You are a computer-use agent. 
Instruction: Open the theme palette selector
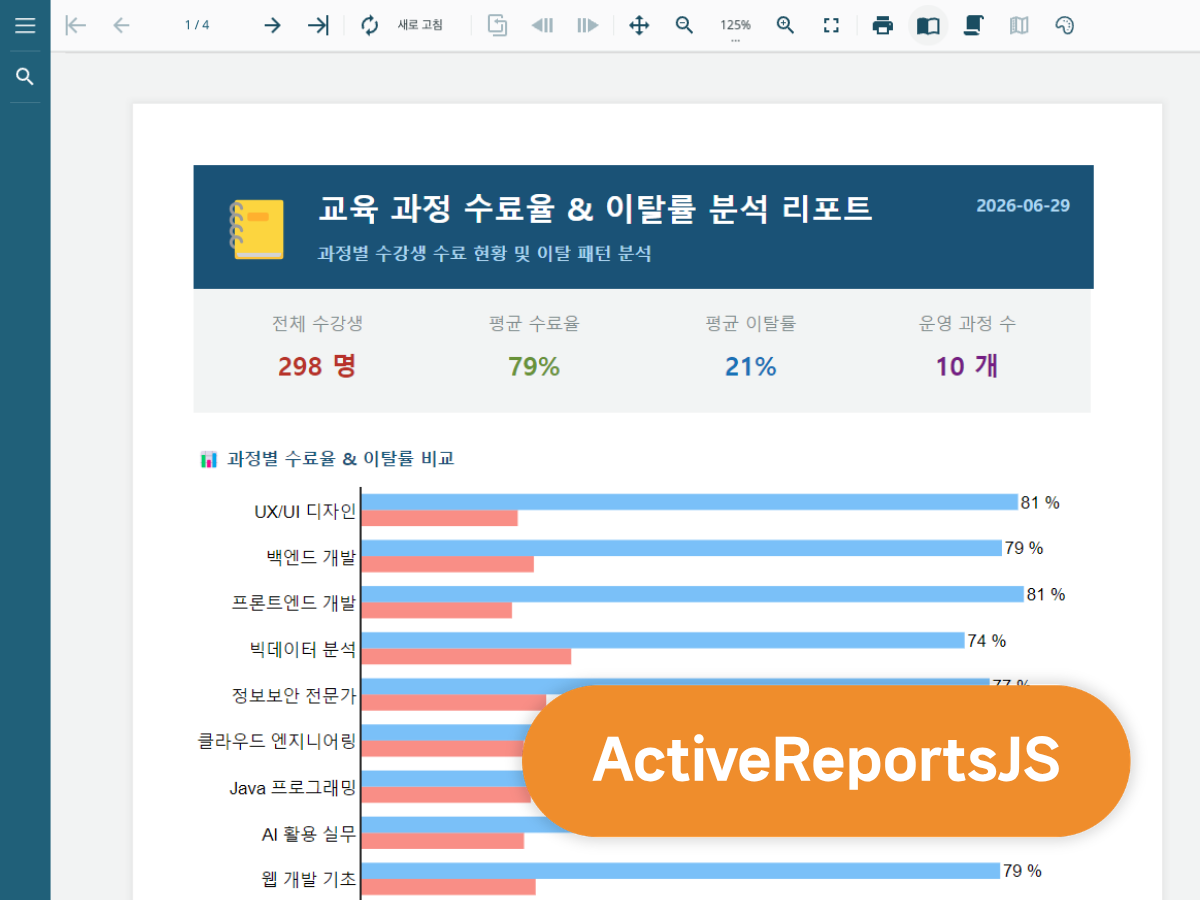click(x=1065, y=25)
